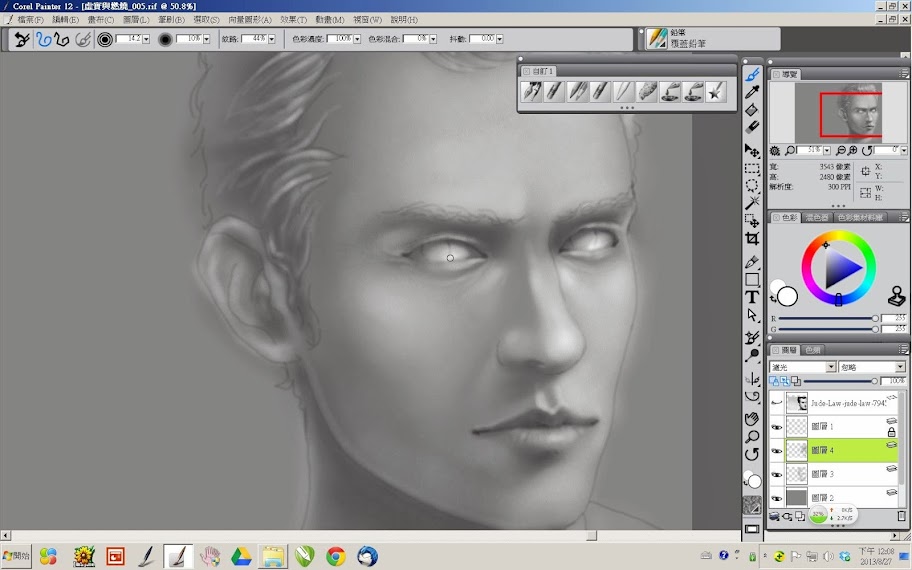The width and height of the screenshot is (912, 570).
Task: Toggle the lock on layer 圖層 1
Action: point(891,432)
